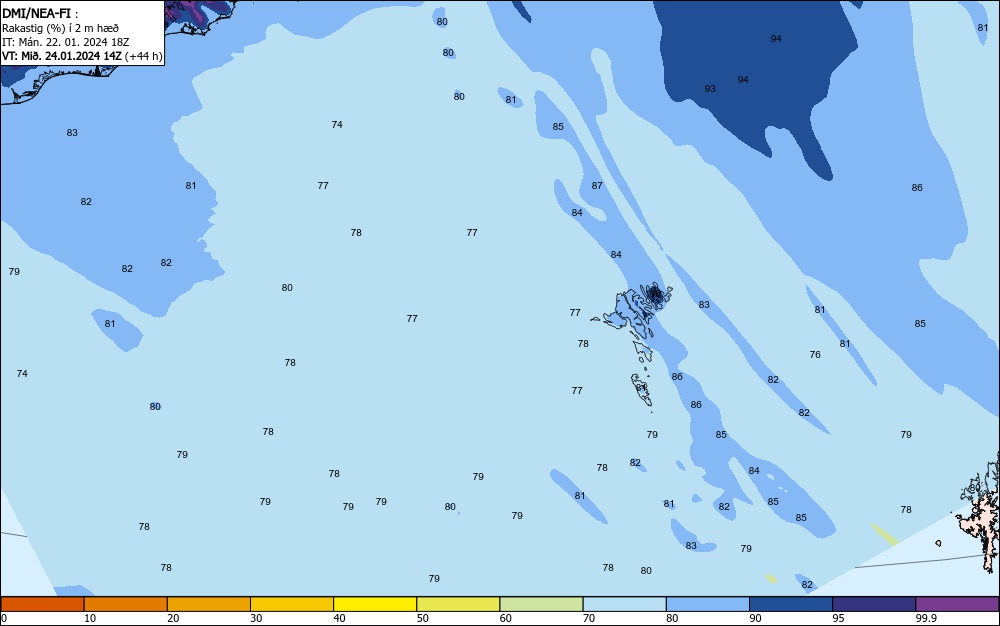Viewport: 1000px width, 626px height.
Task: Click the legend tick label '40'
Action: click(x=339, y=618)
